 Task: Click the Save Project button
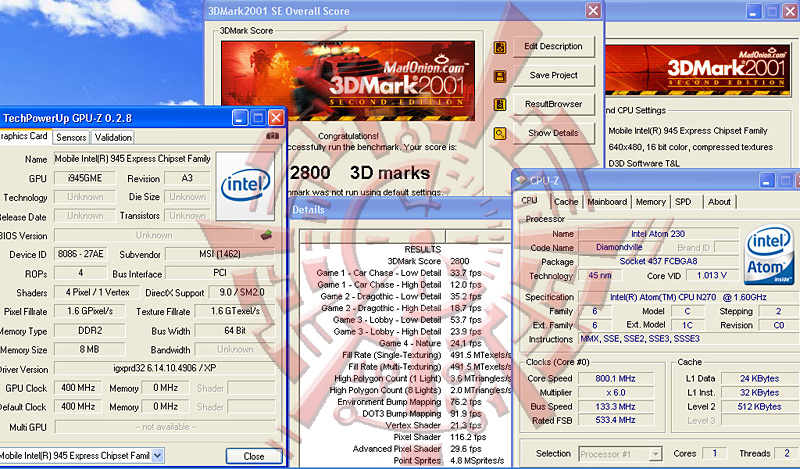pyautogui.click(x=554, y=75)
